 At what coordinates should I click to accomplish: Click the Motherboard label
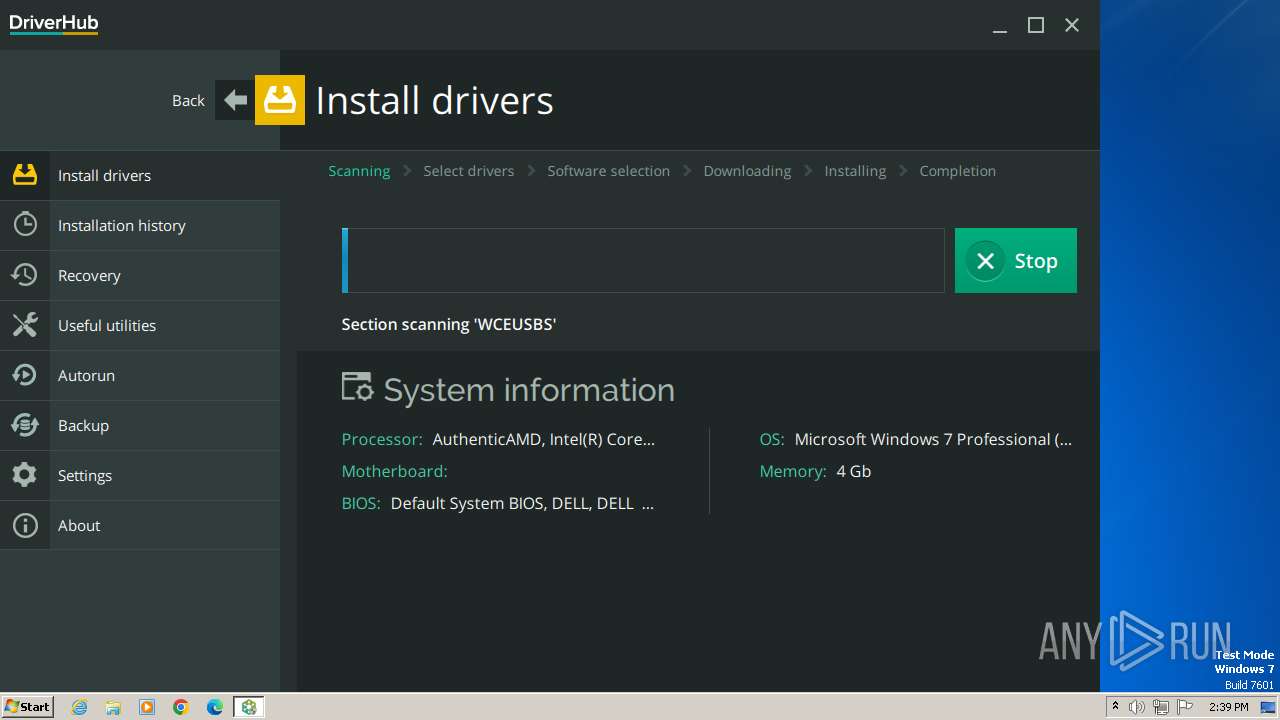click(394, 471)
